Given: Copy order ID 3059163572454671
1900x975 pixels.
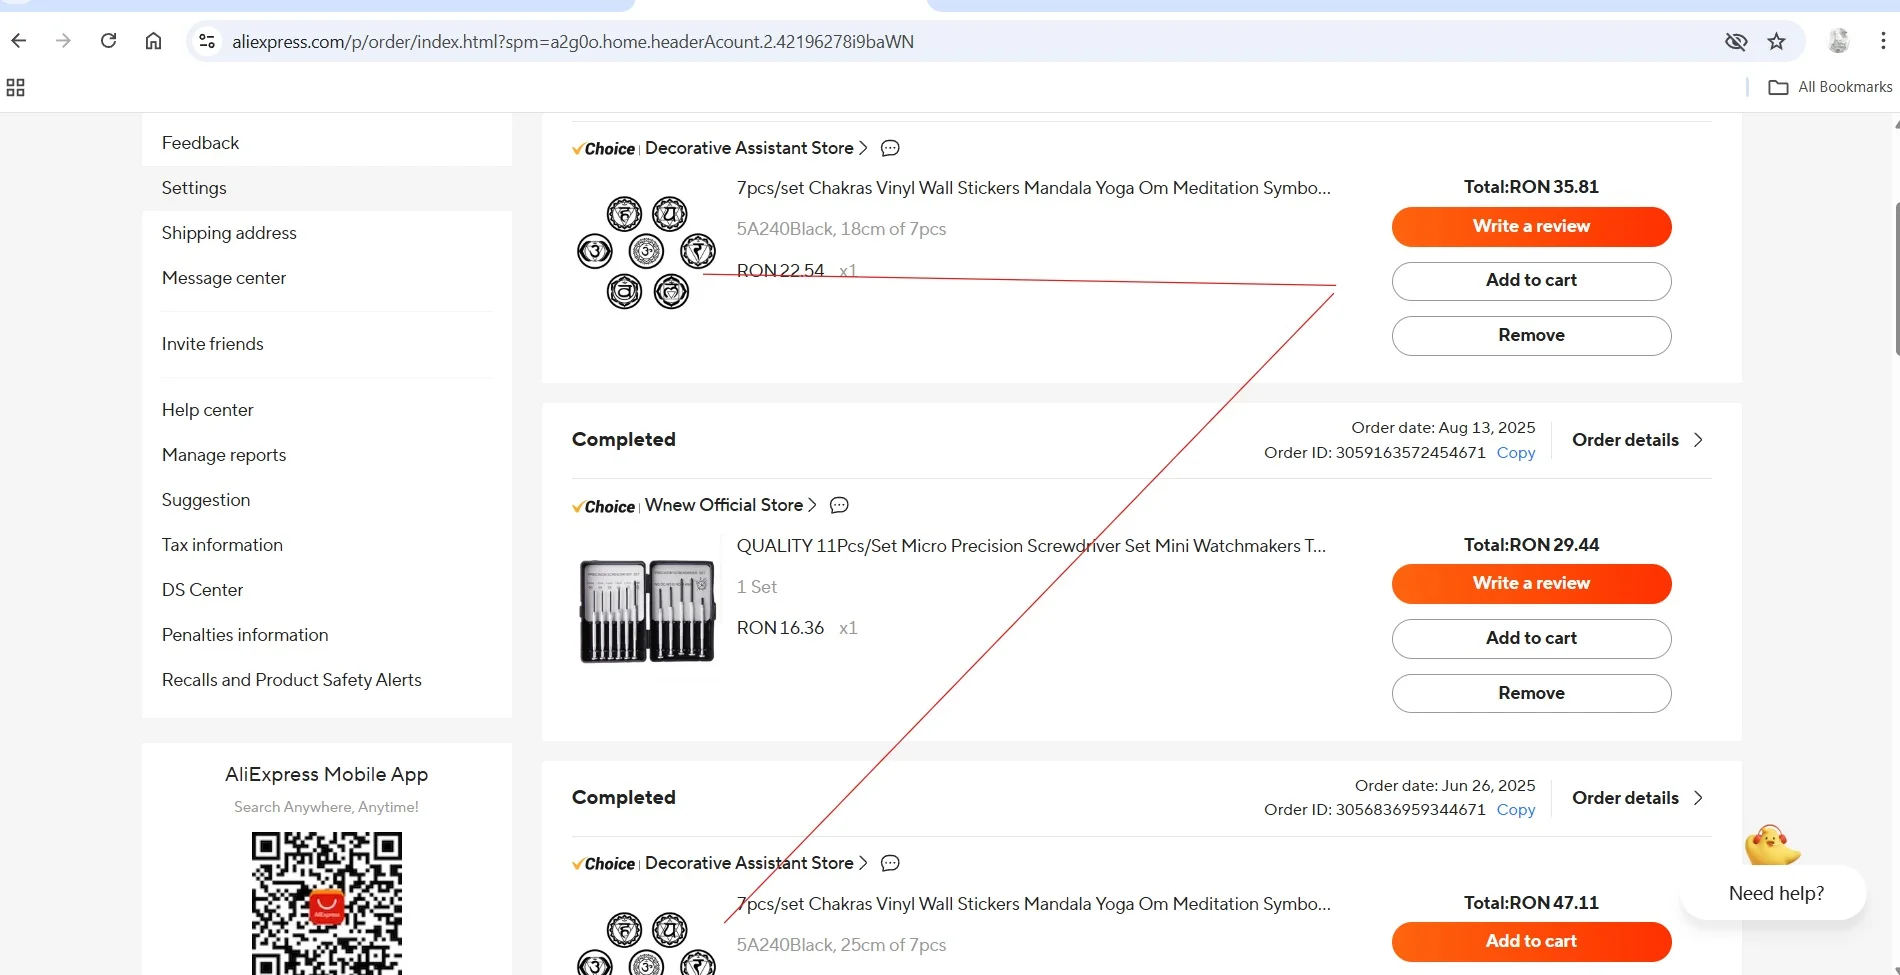Looking at the screenshot, I should point(1515,452).
